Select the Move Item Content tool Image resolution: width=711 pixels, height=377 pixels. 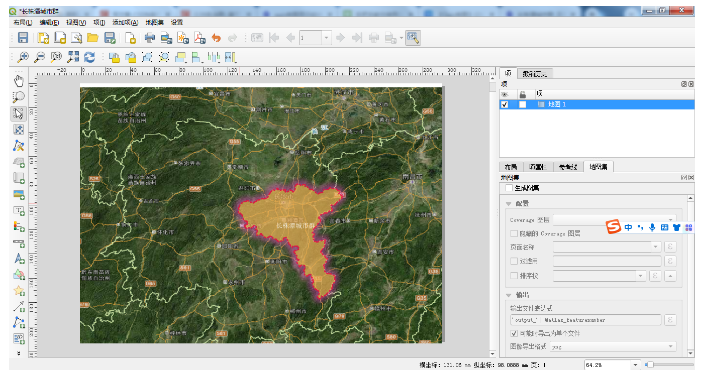(19, 130)
